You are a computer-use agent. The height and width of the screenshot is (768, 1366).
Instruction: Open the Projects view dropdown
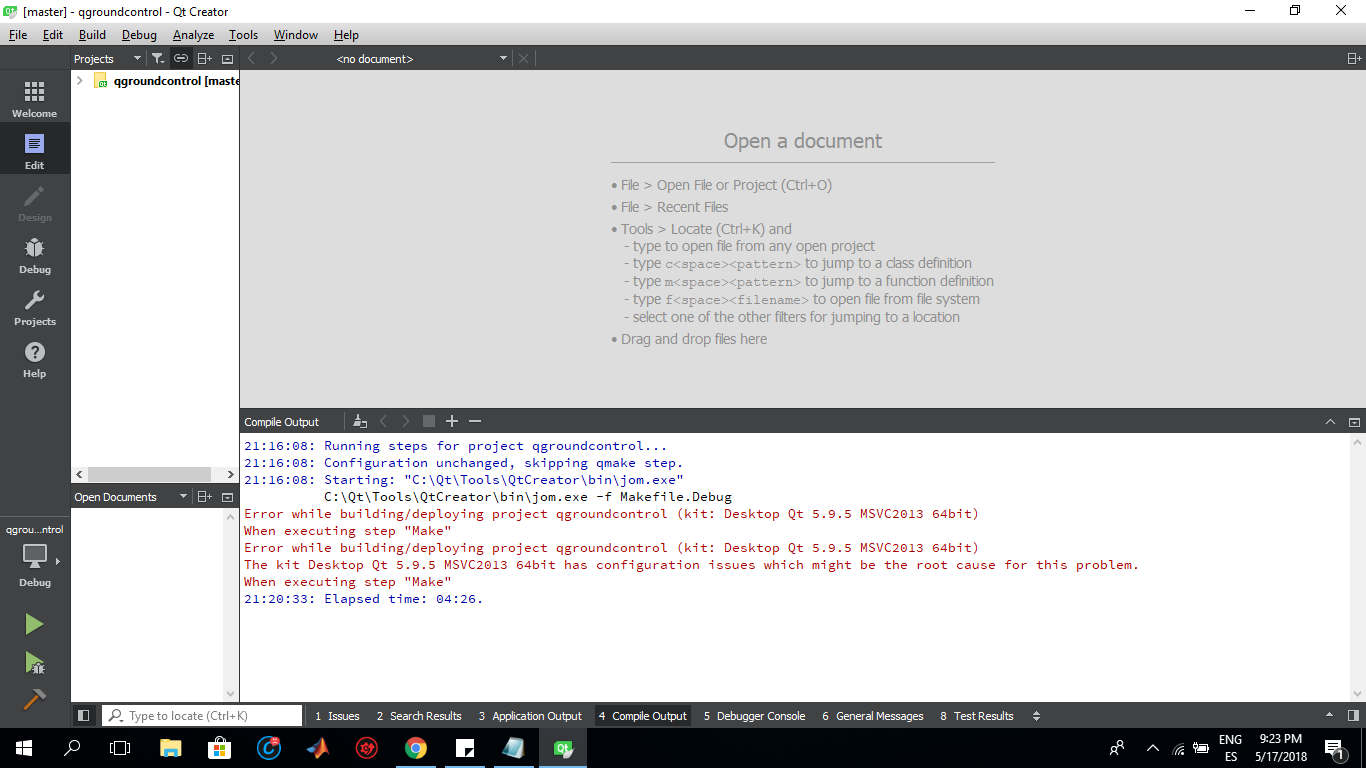tap(108, 59)
